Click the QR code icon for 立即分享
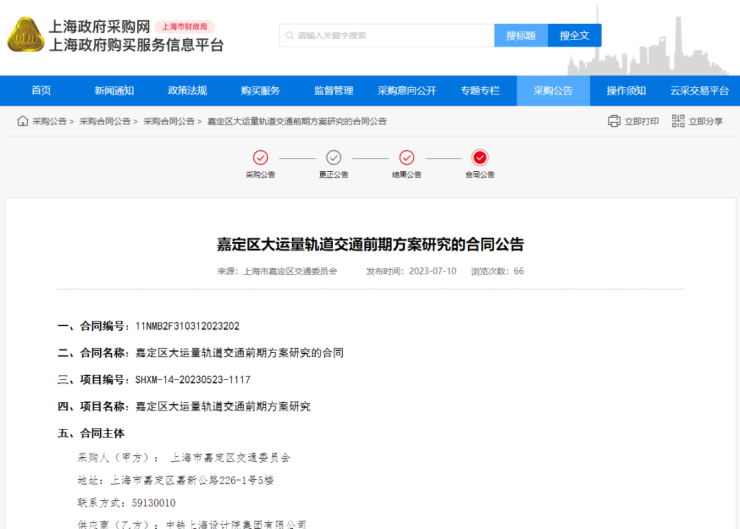This screenshot has height=529, width=740. (678, 121)
